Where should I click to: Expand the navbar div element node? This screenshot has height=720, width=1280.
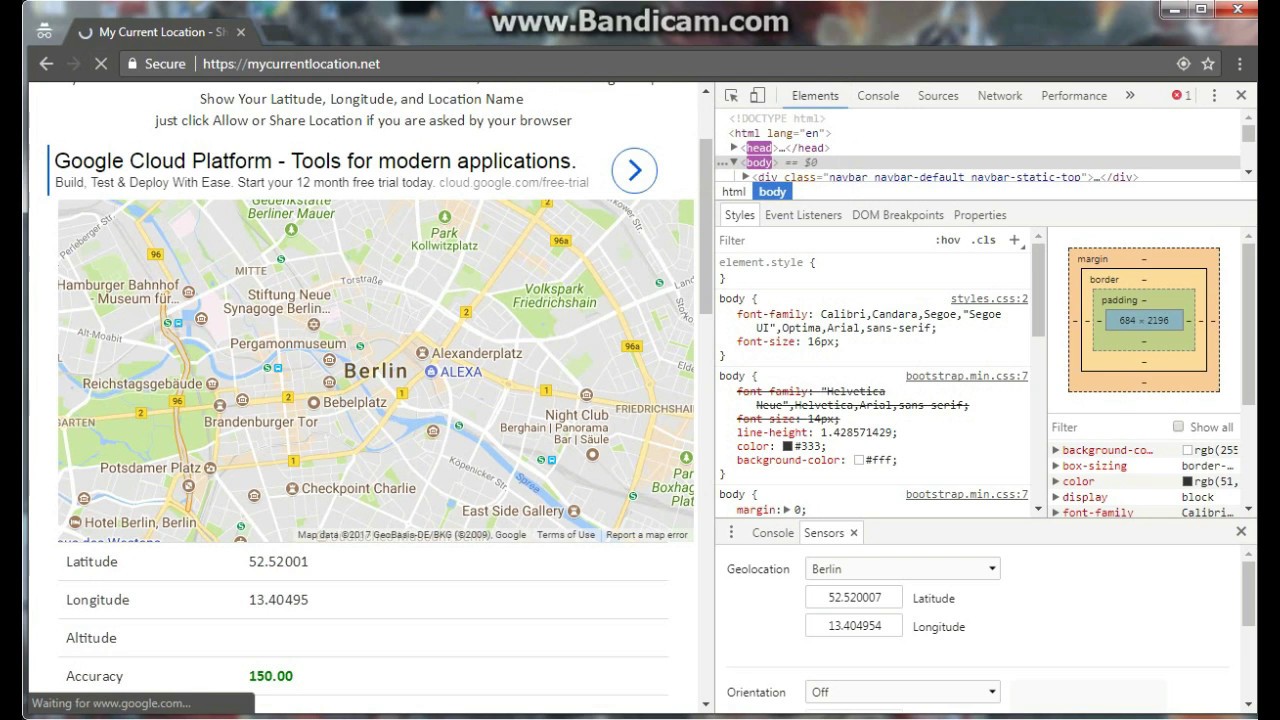point(746,177)
